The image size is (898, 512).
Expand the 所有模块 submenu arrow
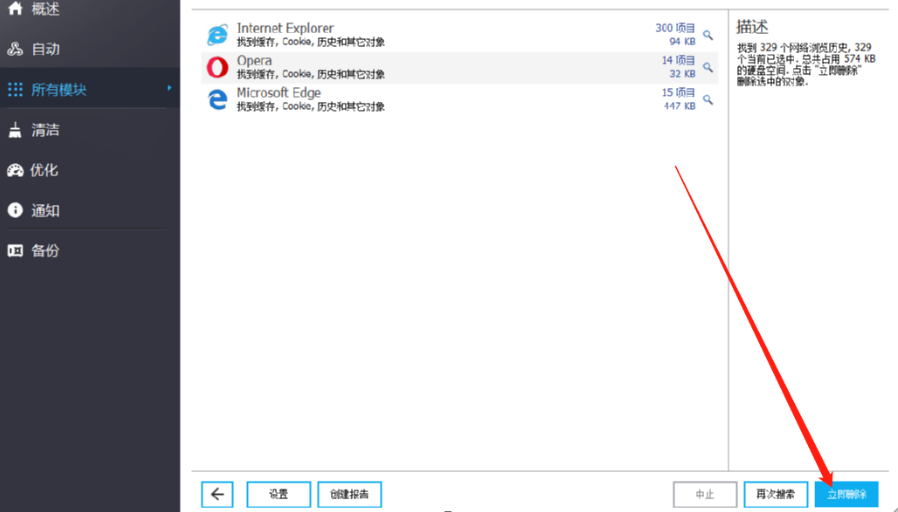click(169, 88)
